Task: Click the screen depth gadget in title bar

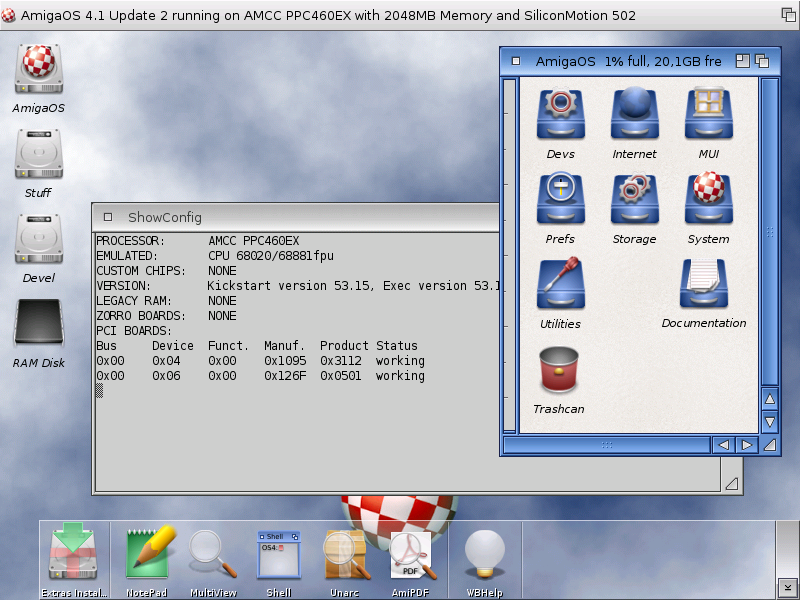Action: (789, 15)
